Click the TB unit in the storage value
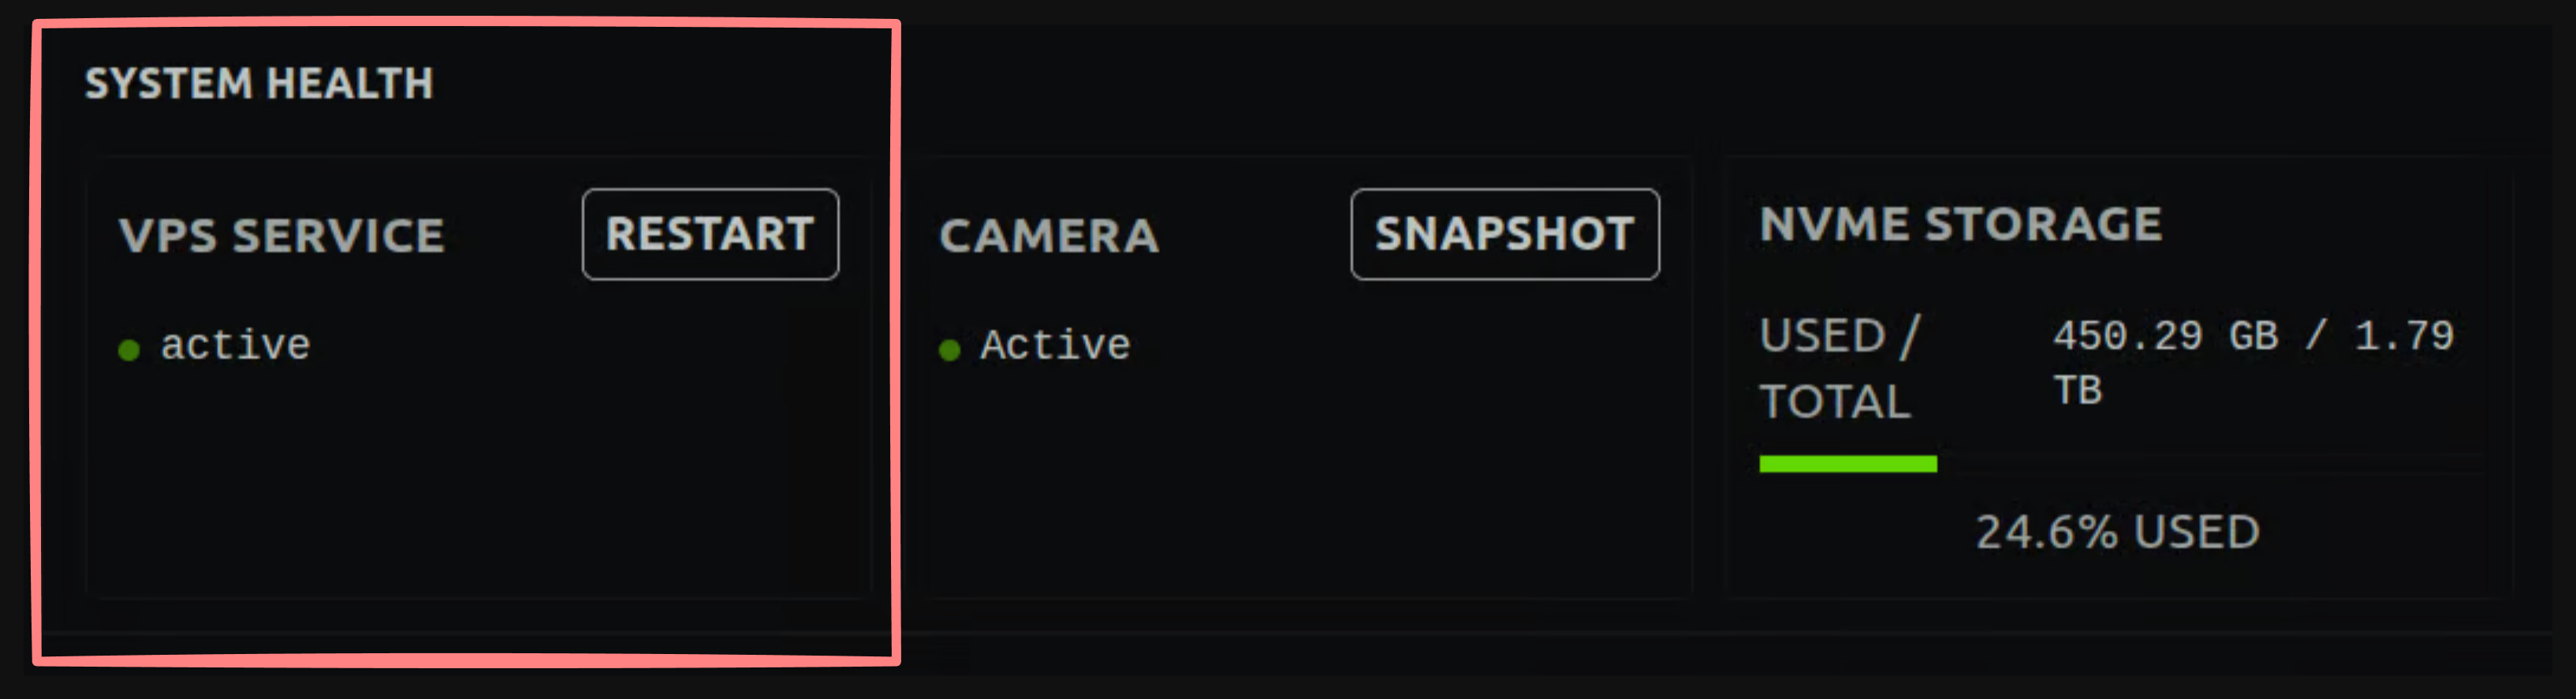Screen dimensions: 2576x699 point(2077,390)
